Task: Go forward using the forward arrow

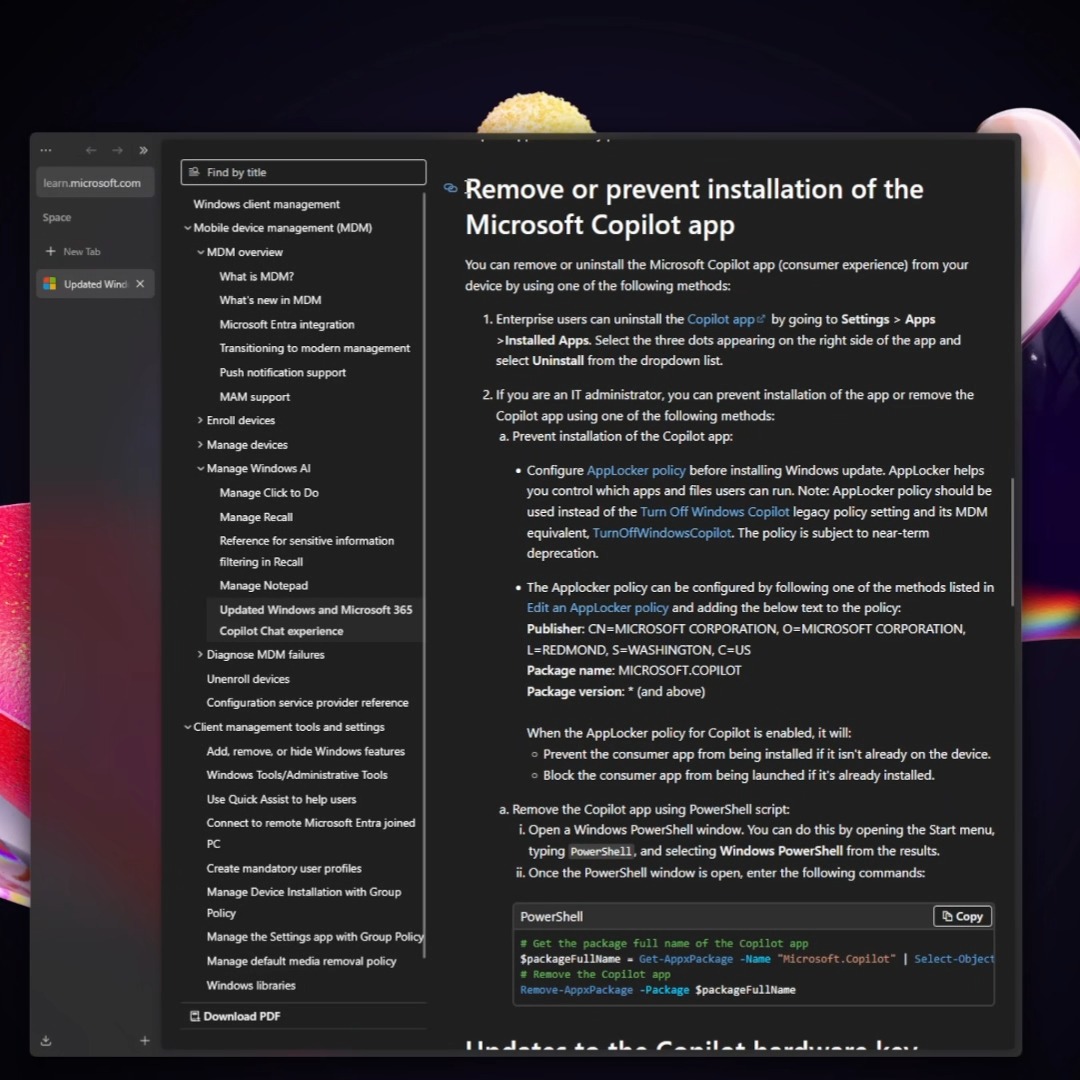Action: [x=117, y=150]
